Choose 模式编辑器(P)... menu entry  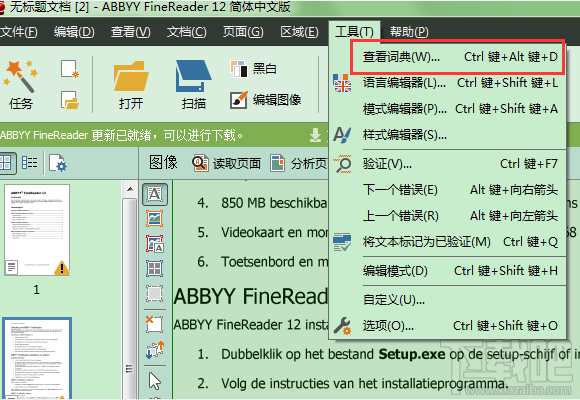point(448,109)
